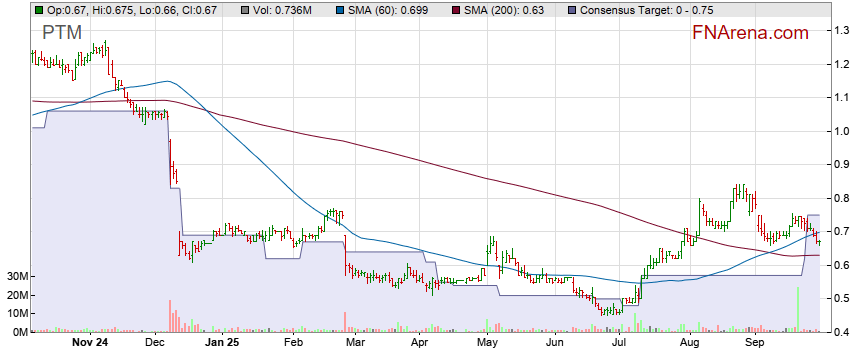Viewport: 859px width, 363px height.
Task: Click the 1.3 price axis label
Action: (x=842, y=30)
